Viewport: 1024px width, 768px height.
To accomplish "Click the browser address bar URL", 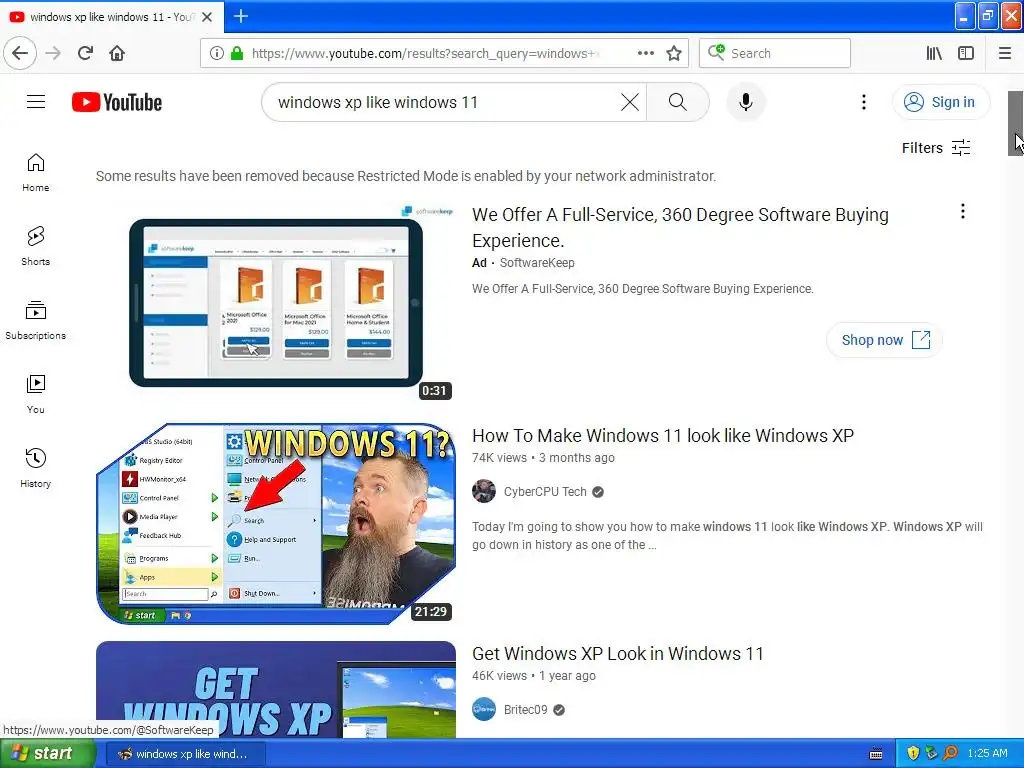I will point(424,54).
